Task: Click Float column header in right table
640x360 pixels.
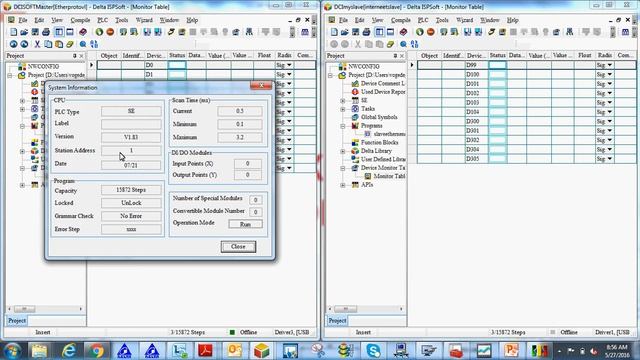Action: [584, 55]
